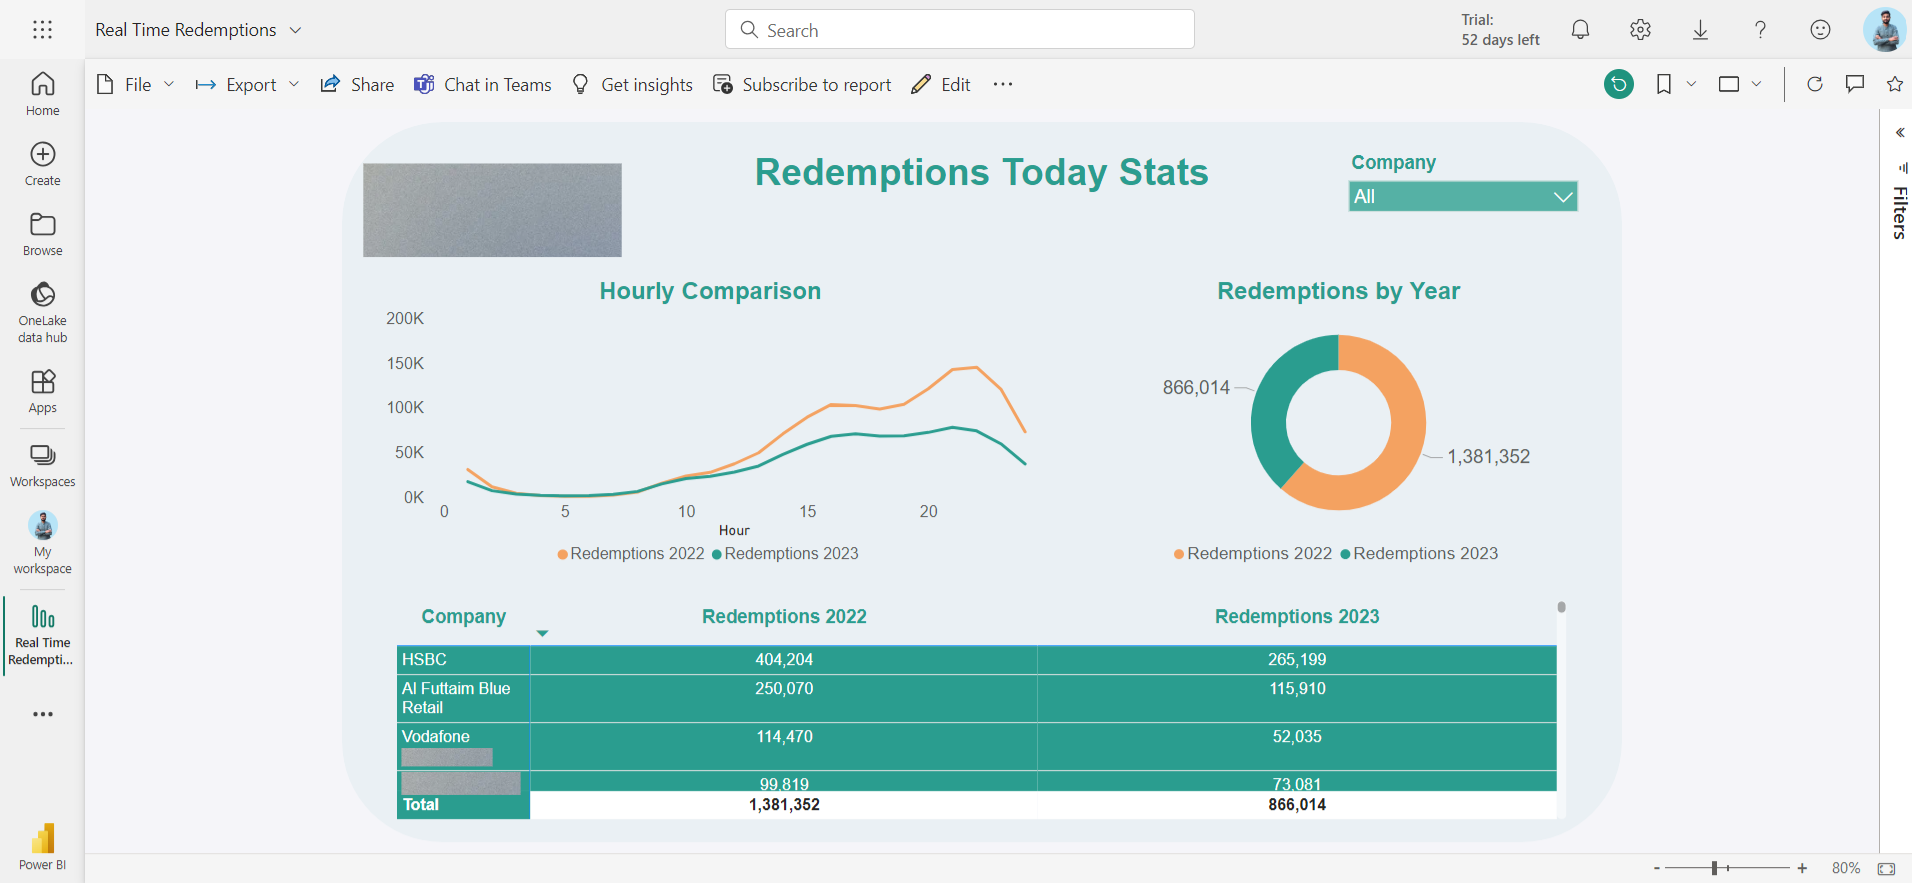The width and height of the screenshot is (1912, 883).
Task: Open Browse in left navigation
Action: (42, 234)
